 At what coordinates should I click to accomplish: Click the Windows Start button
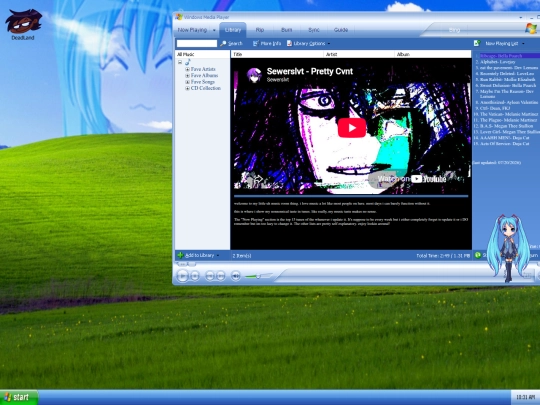[19, 397]
